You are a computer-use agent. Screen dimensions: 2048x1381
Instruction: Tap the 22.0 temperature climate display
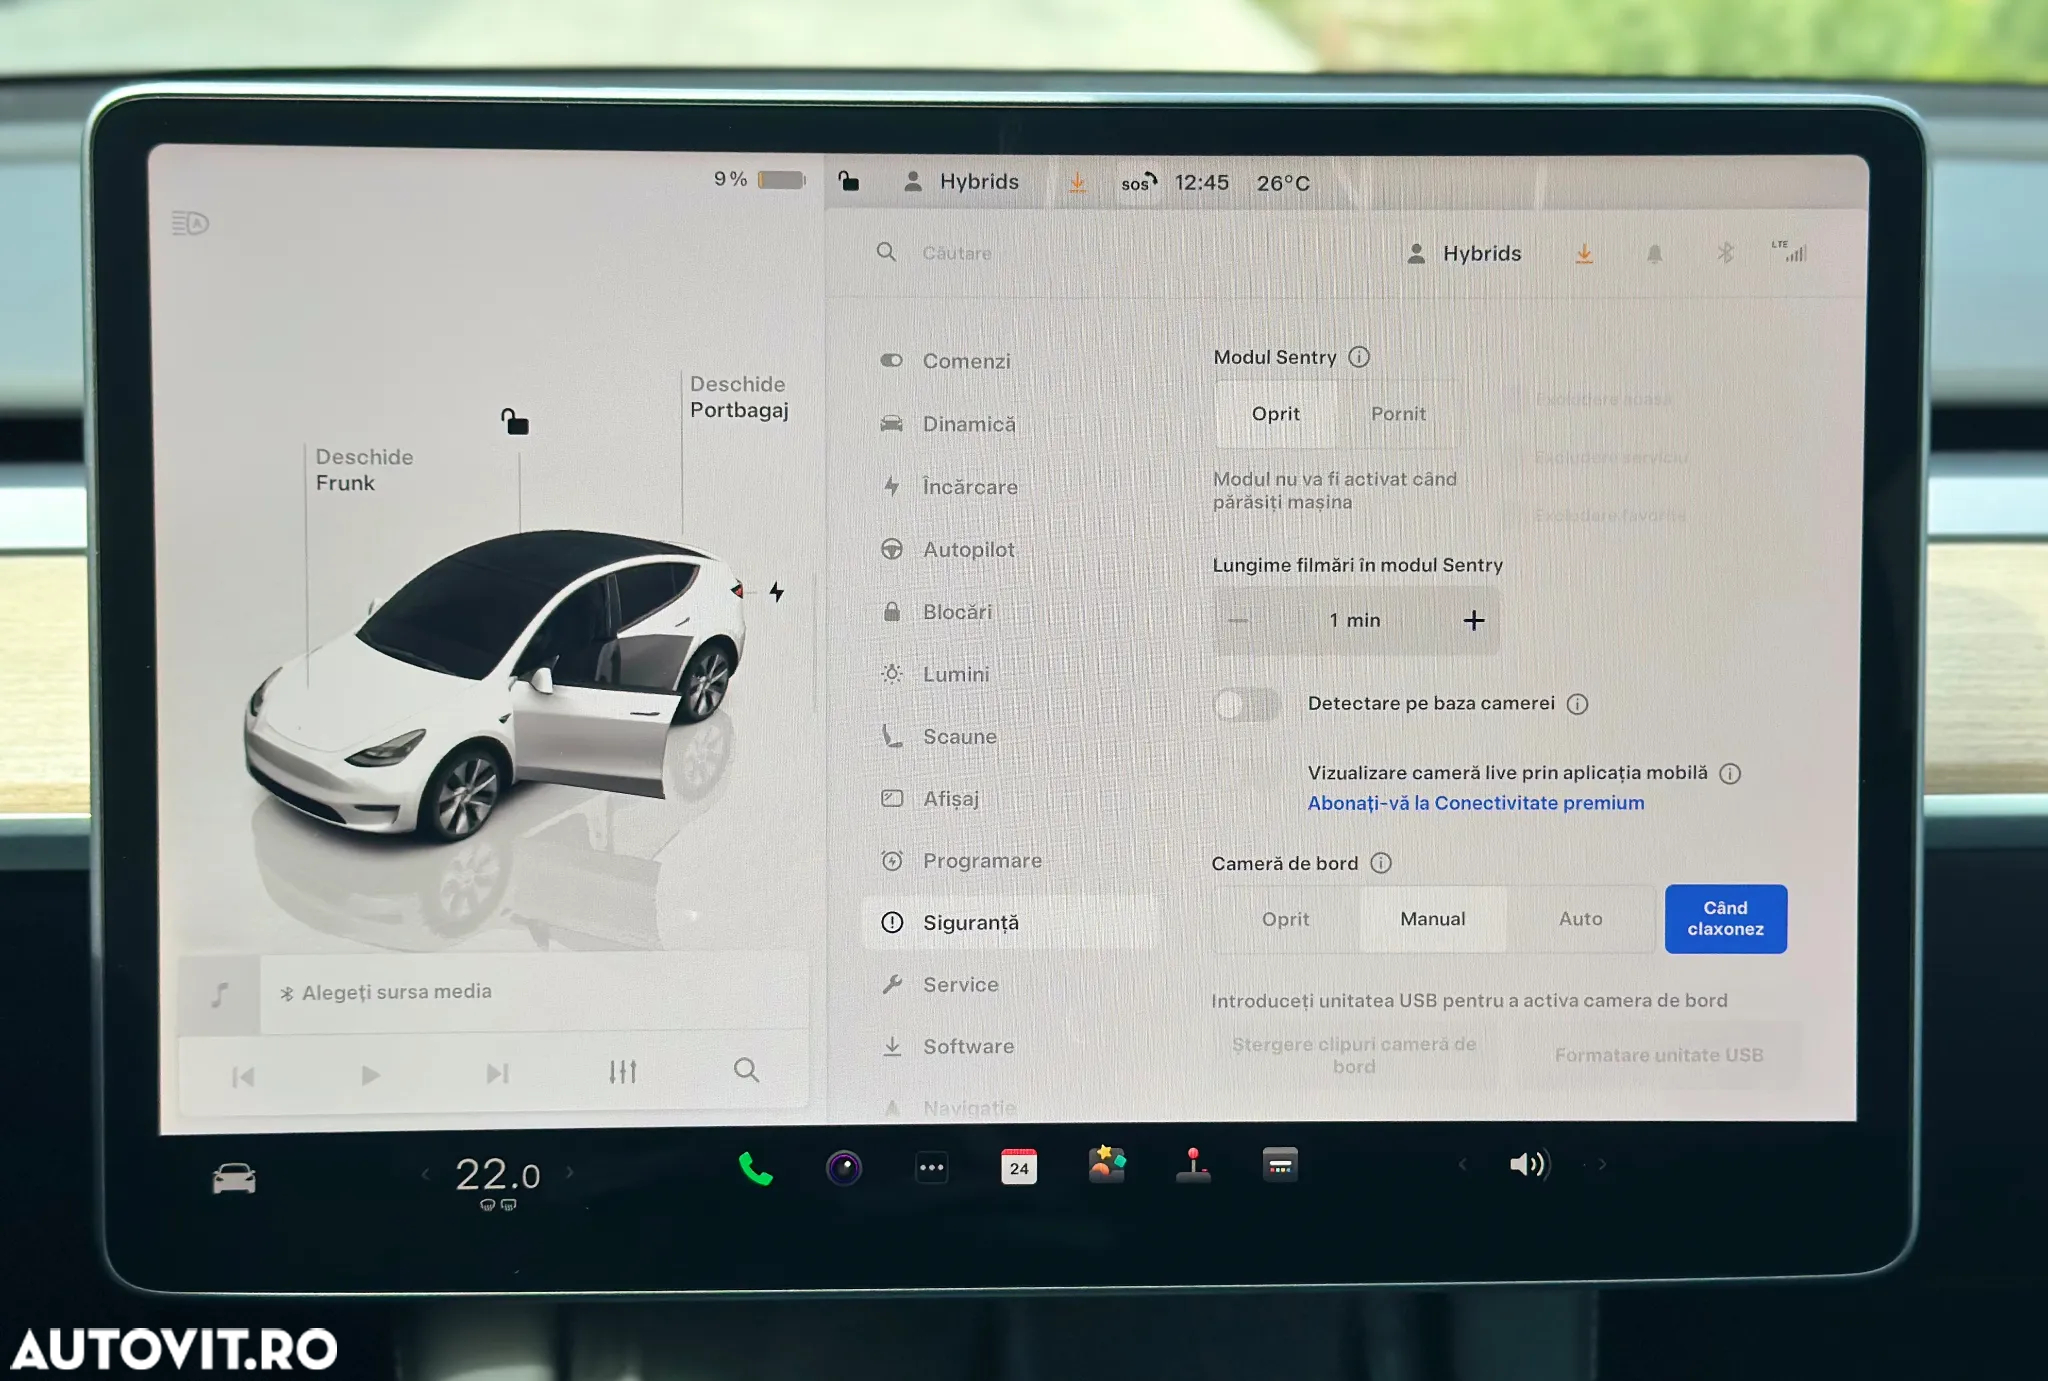[497, 1175]
